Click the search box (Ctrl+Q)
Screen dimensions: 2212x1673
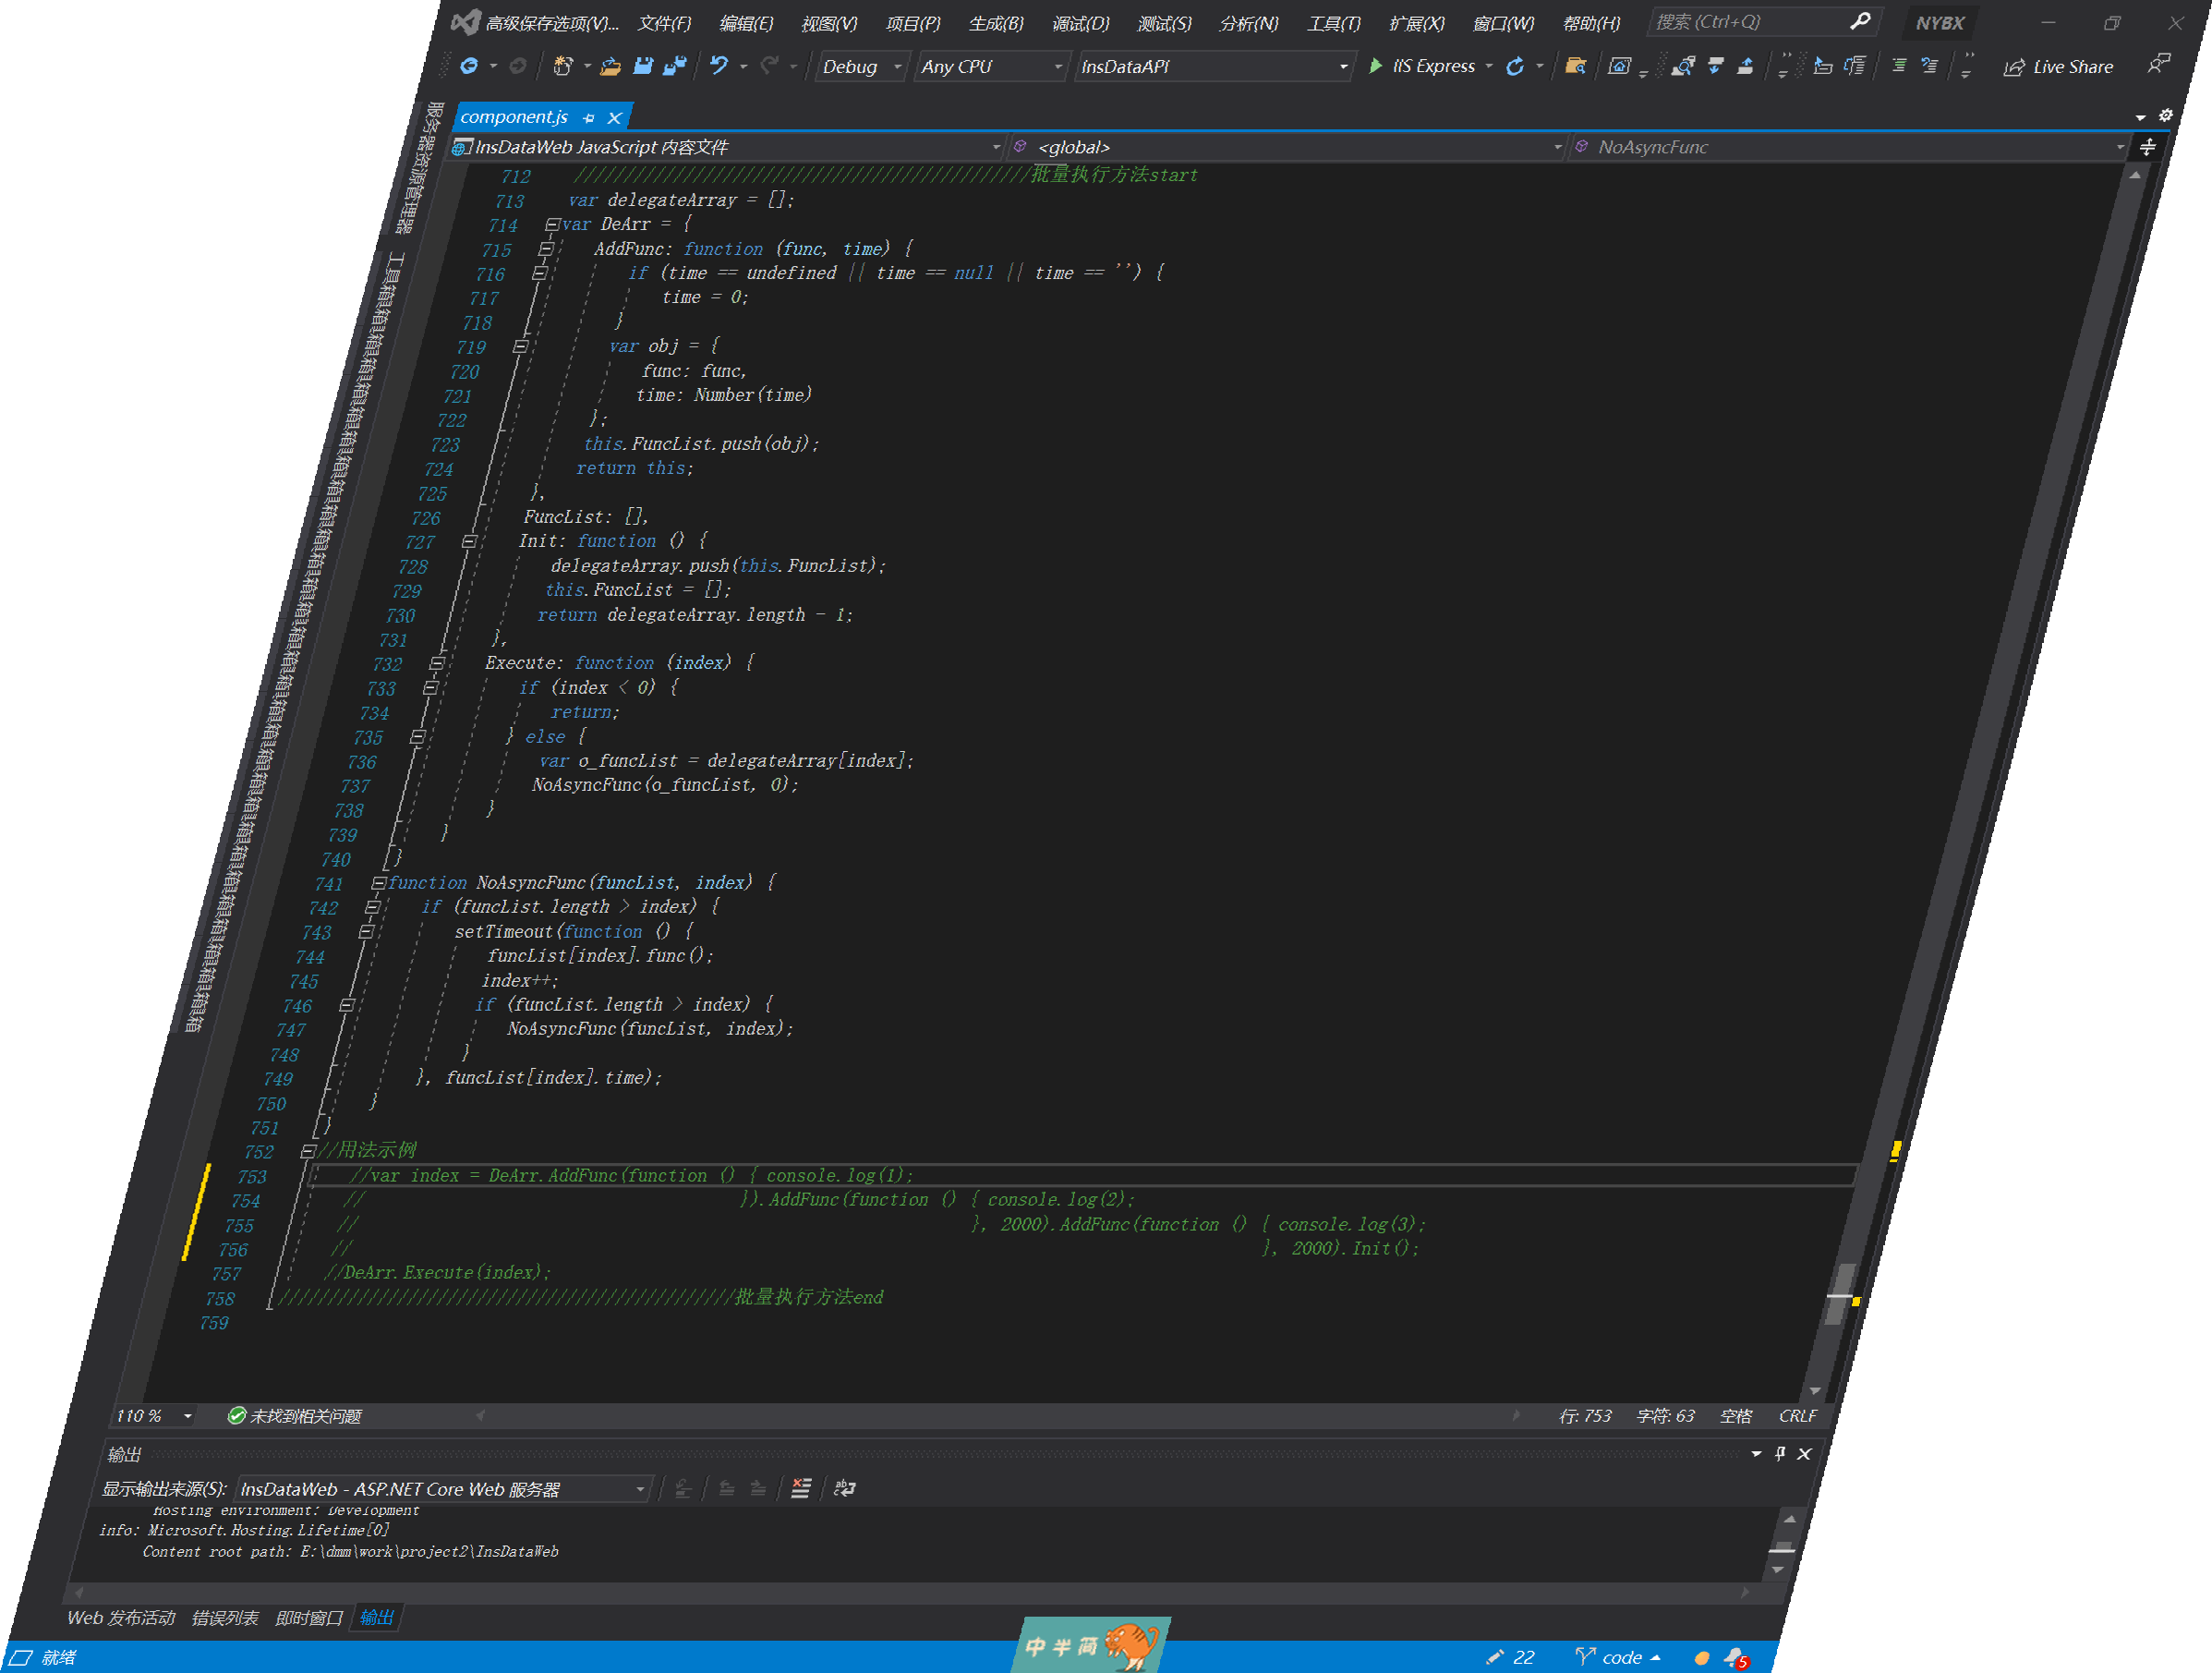click(1750, 22)
